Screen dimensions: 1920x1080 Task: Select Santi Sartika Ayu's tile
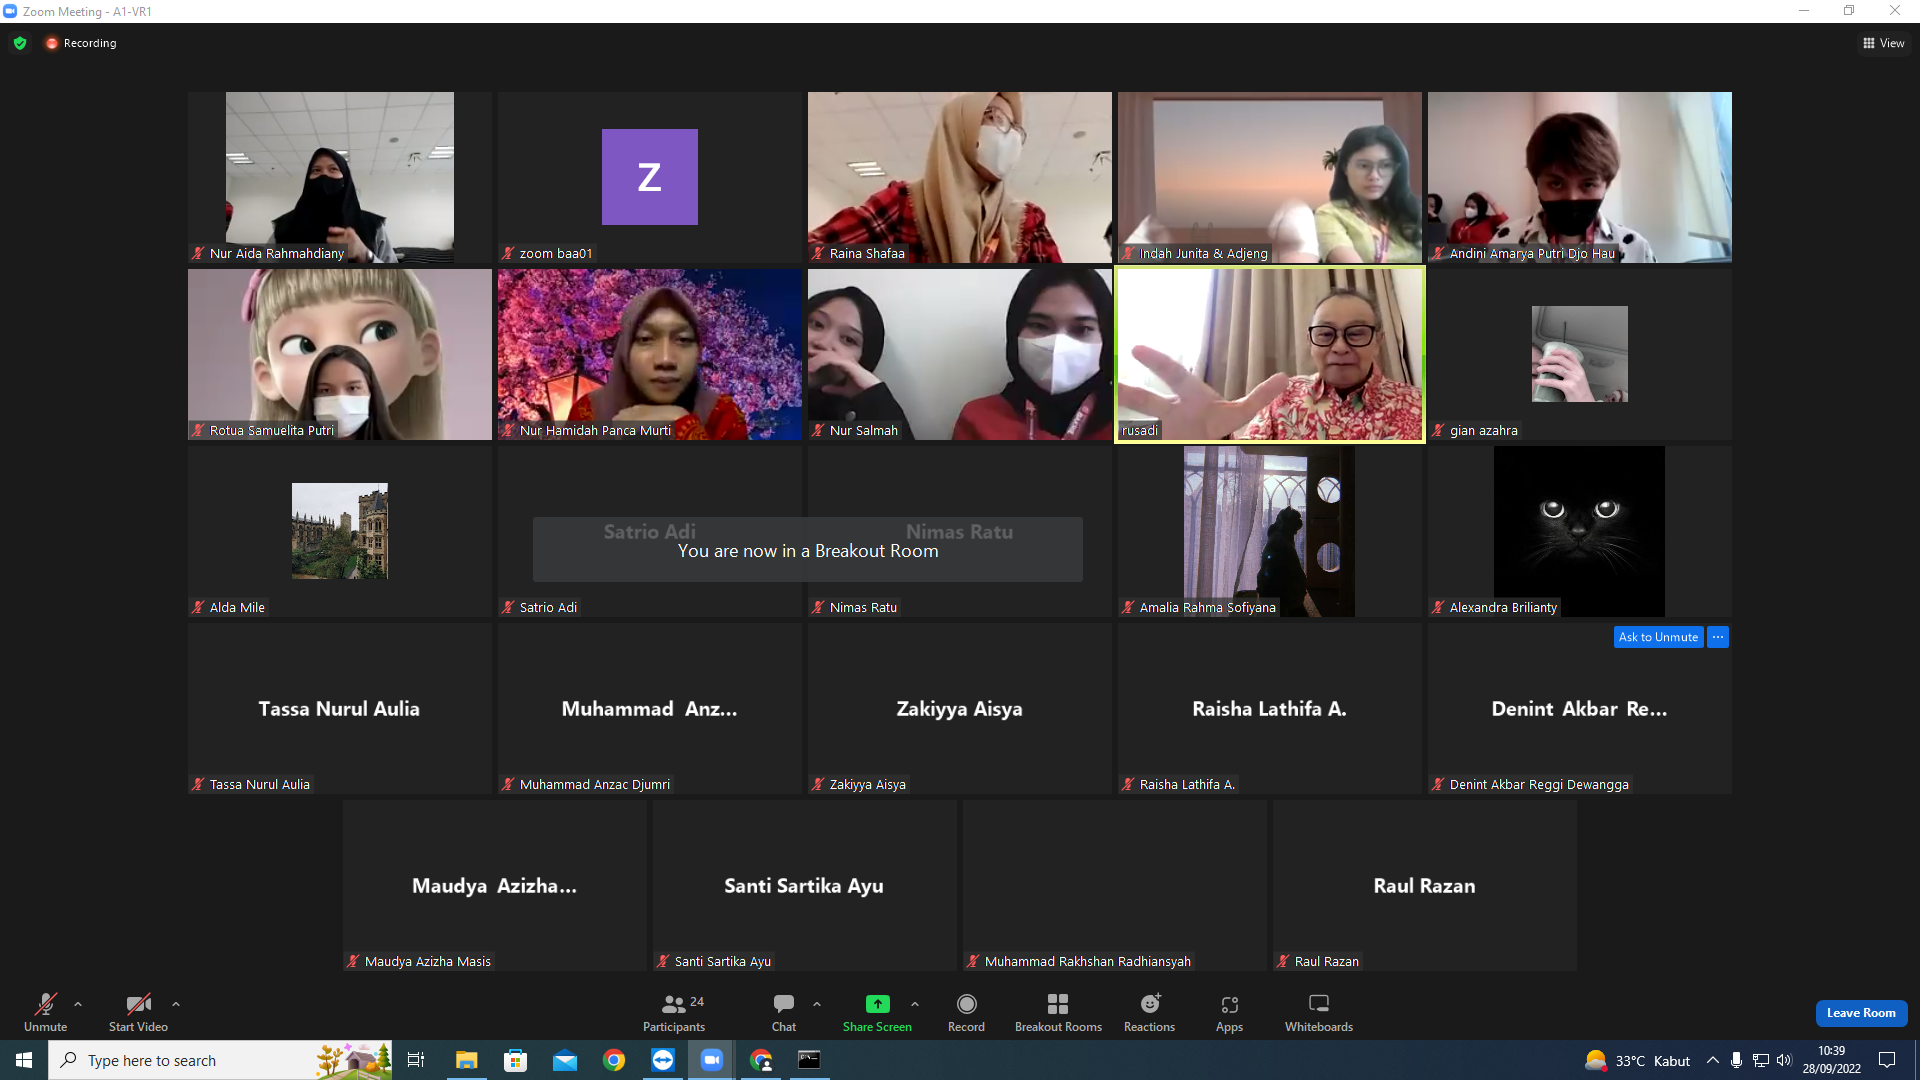805,885
